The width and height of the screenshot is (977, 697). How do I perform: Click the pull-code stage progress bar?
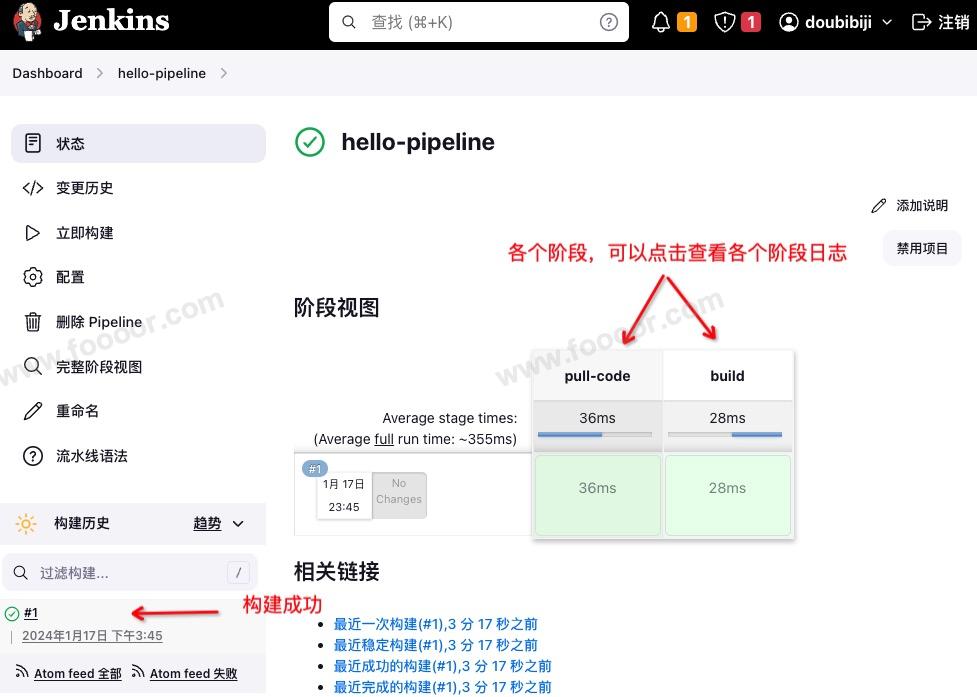click(x=596, y=434)
